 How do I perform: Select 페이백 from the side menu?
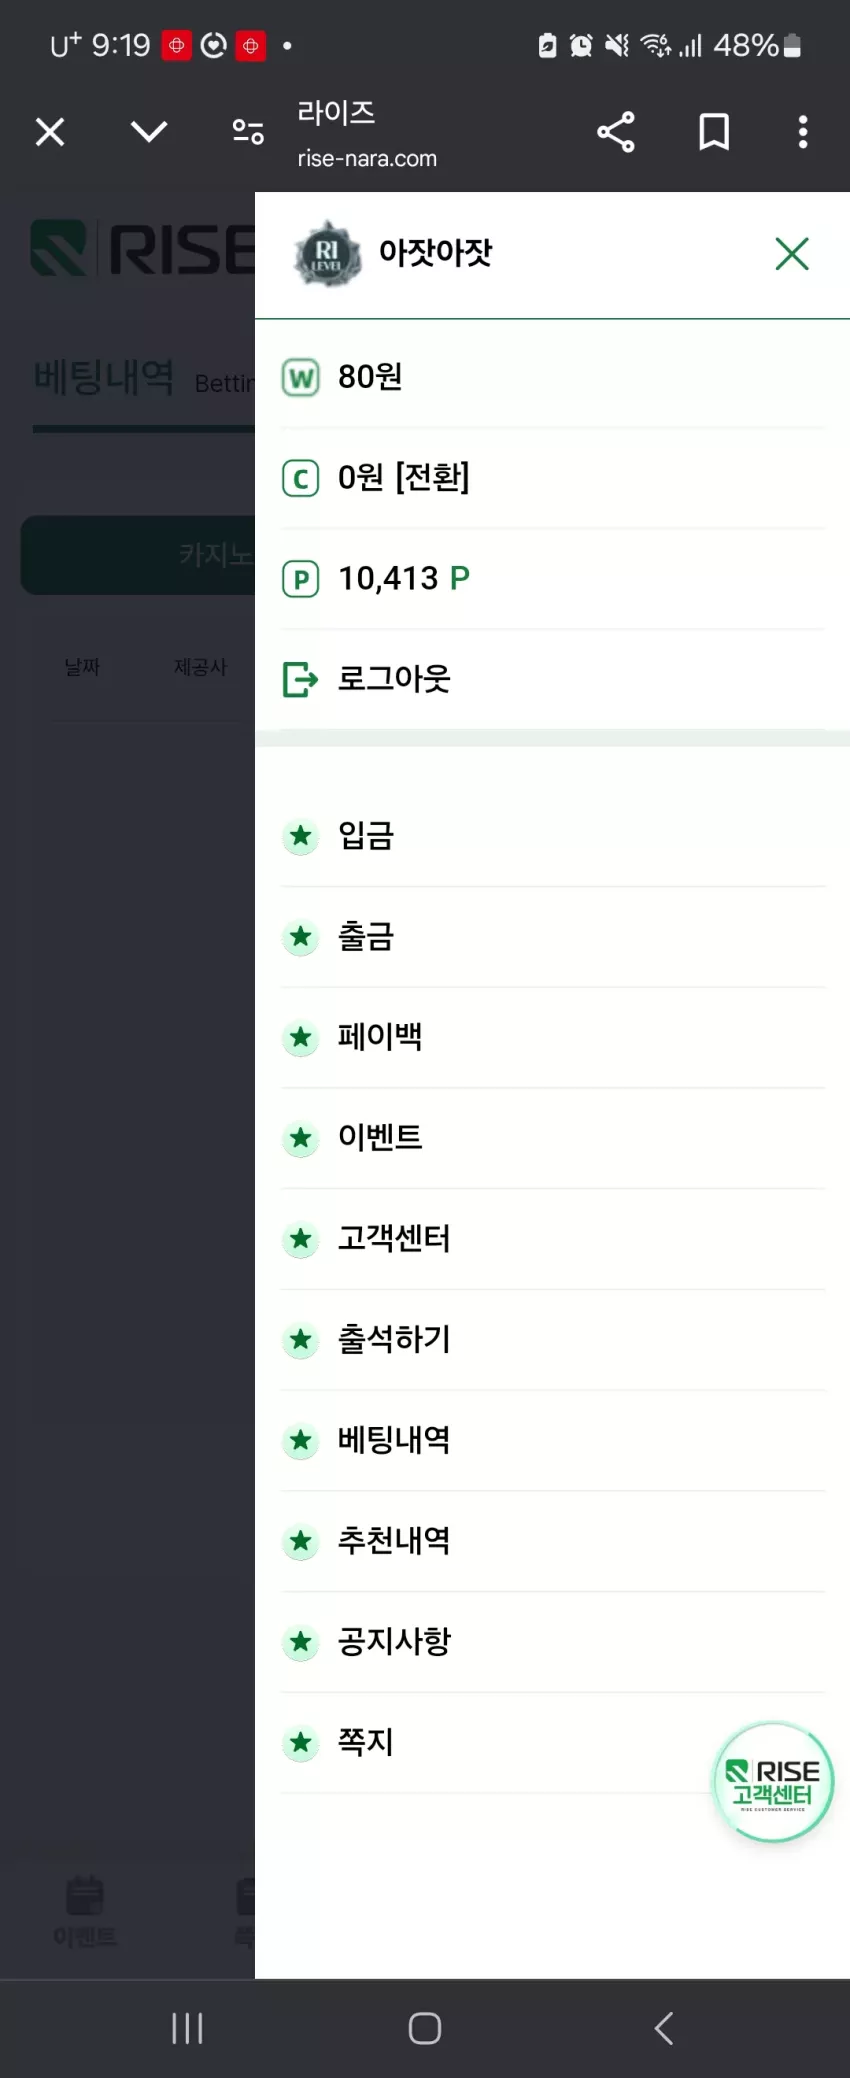pos(552,1038)
